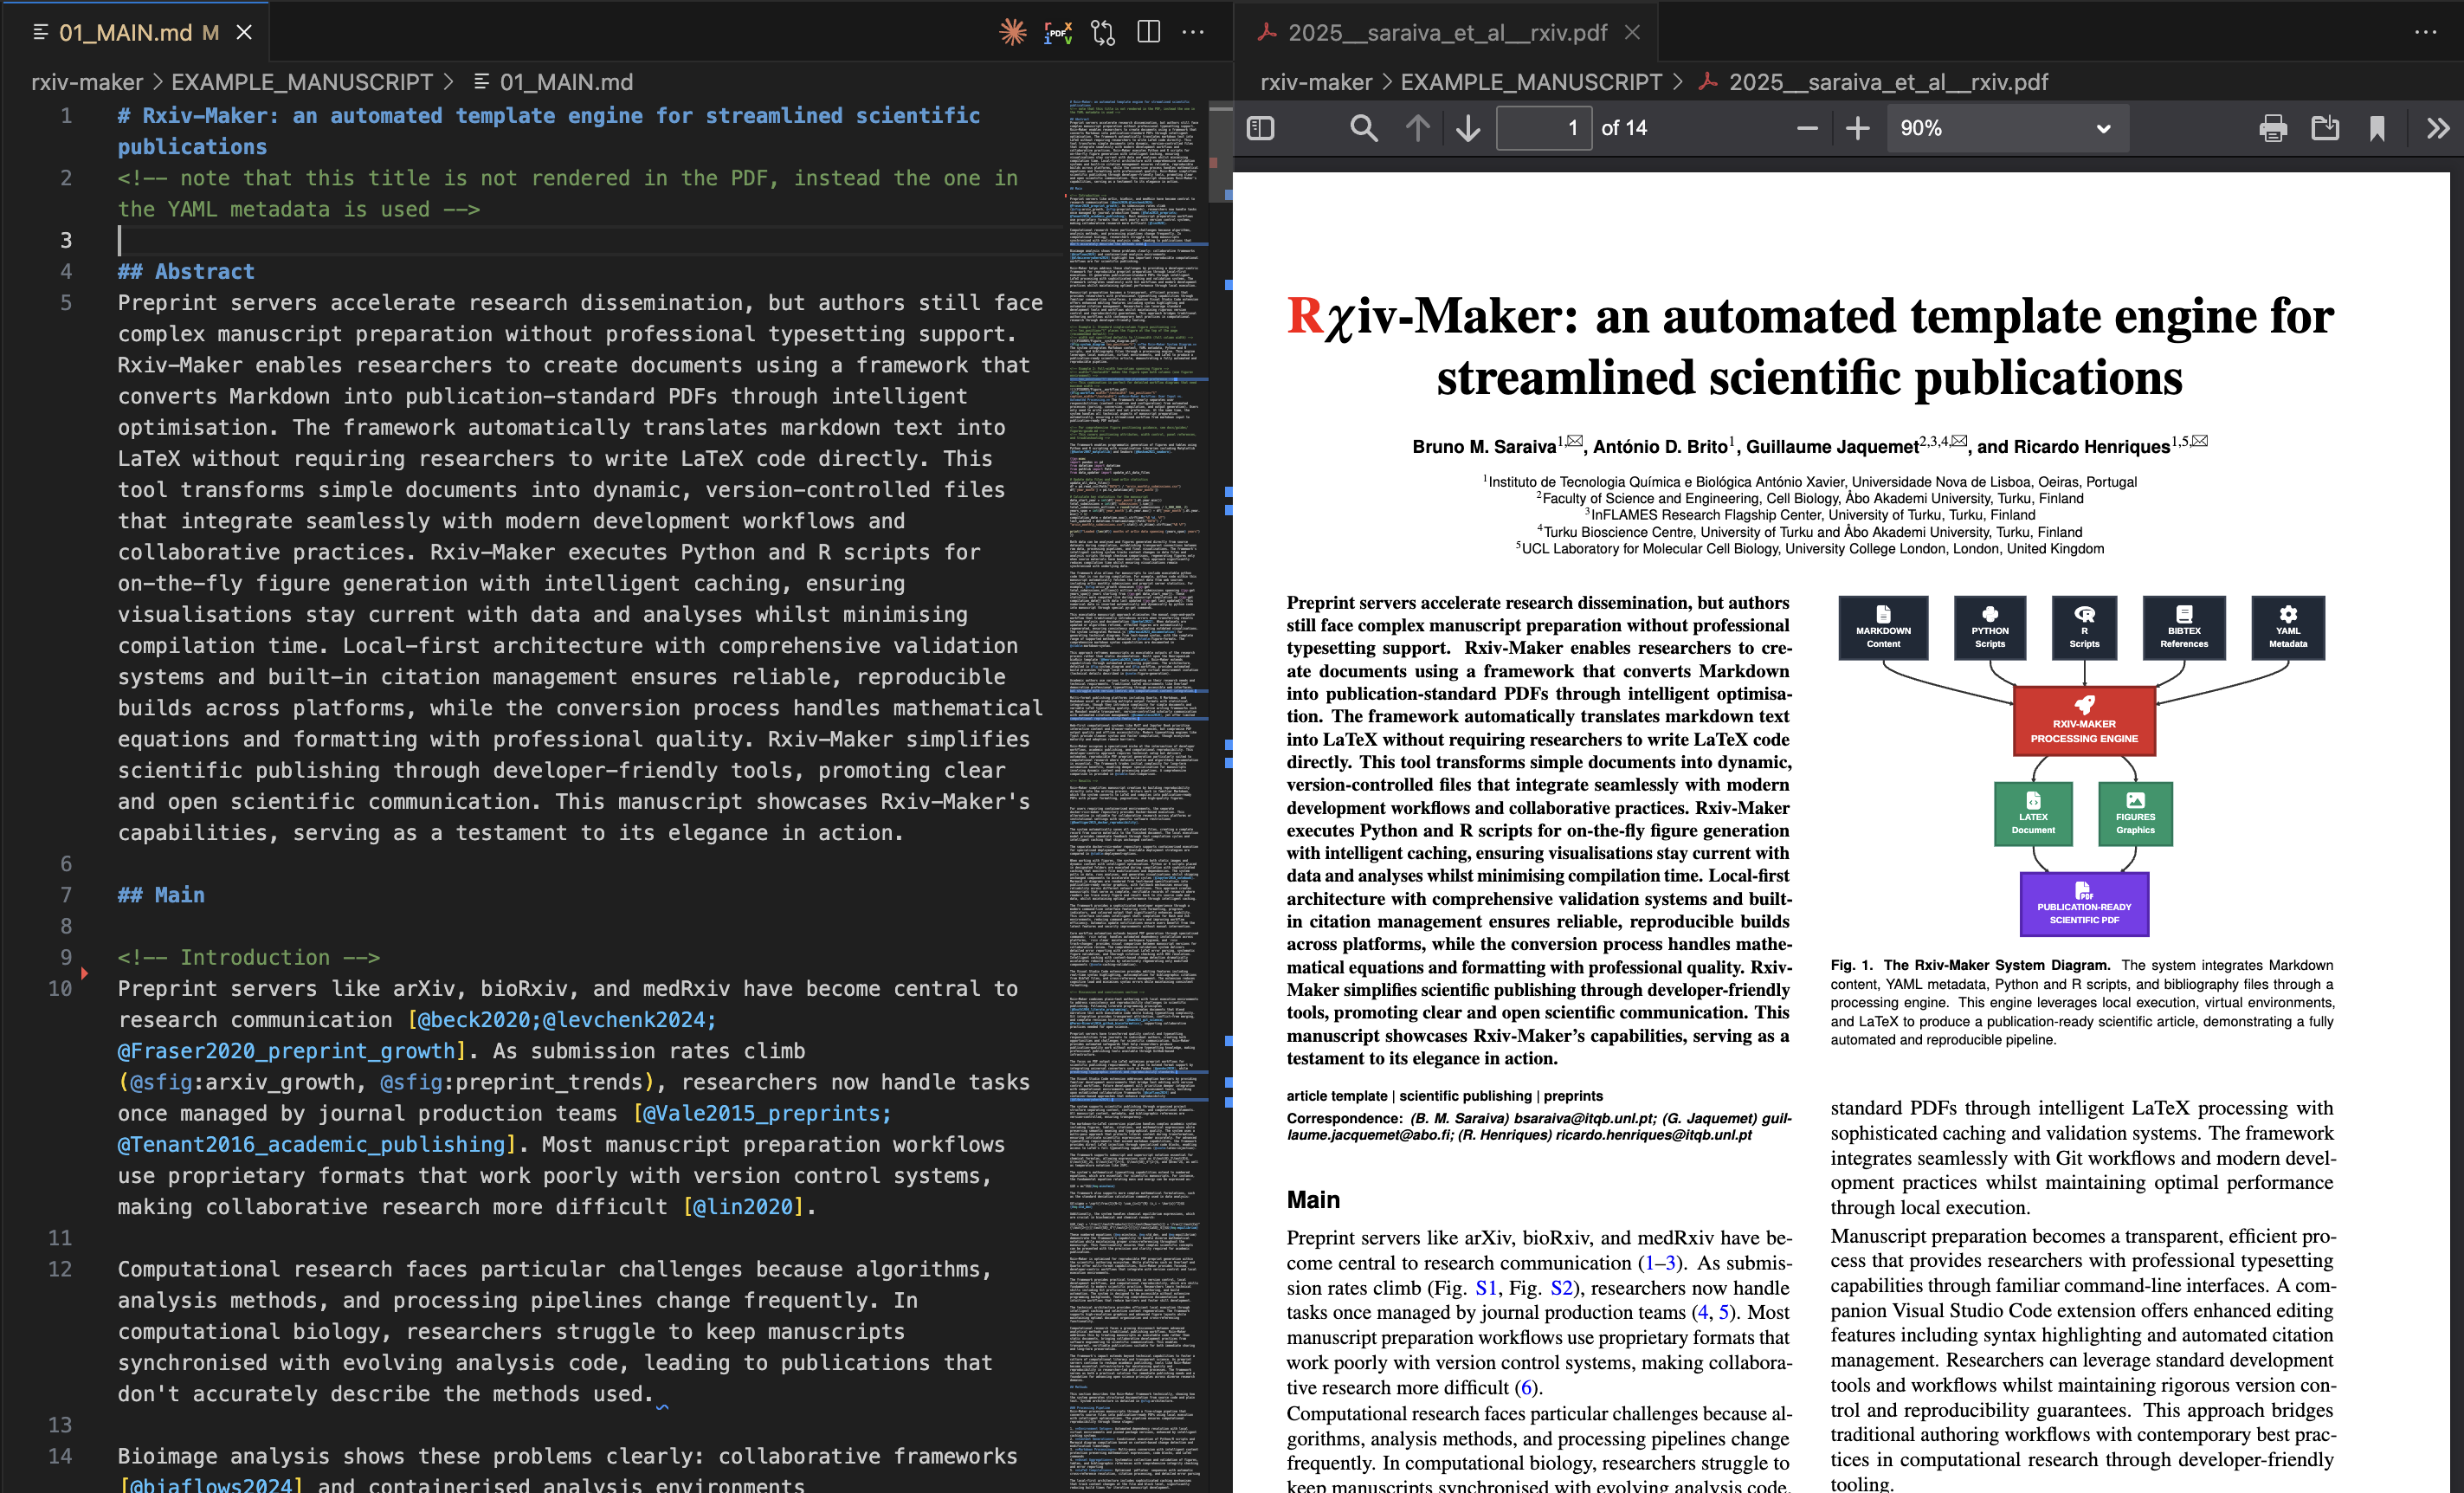Click the page number input field
Screen dimensions: 2464x1493
coord(1543,128)
